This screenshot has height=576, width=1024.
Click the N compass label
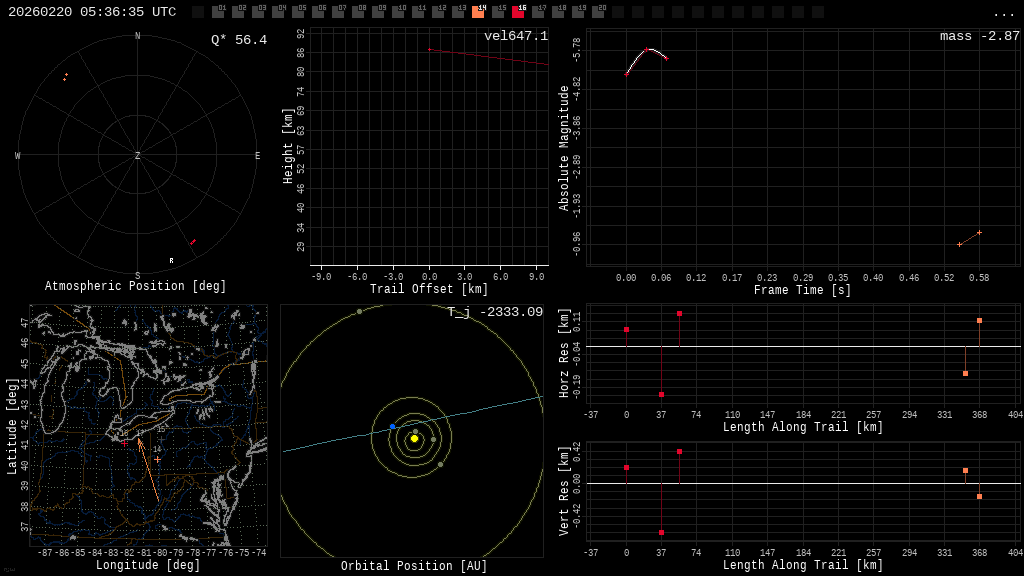[137, 36]
